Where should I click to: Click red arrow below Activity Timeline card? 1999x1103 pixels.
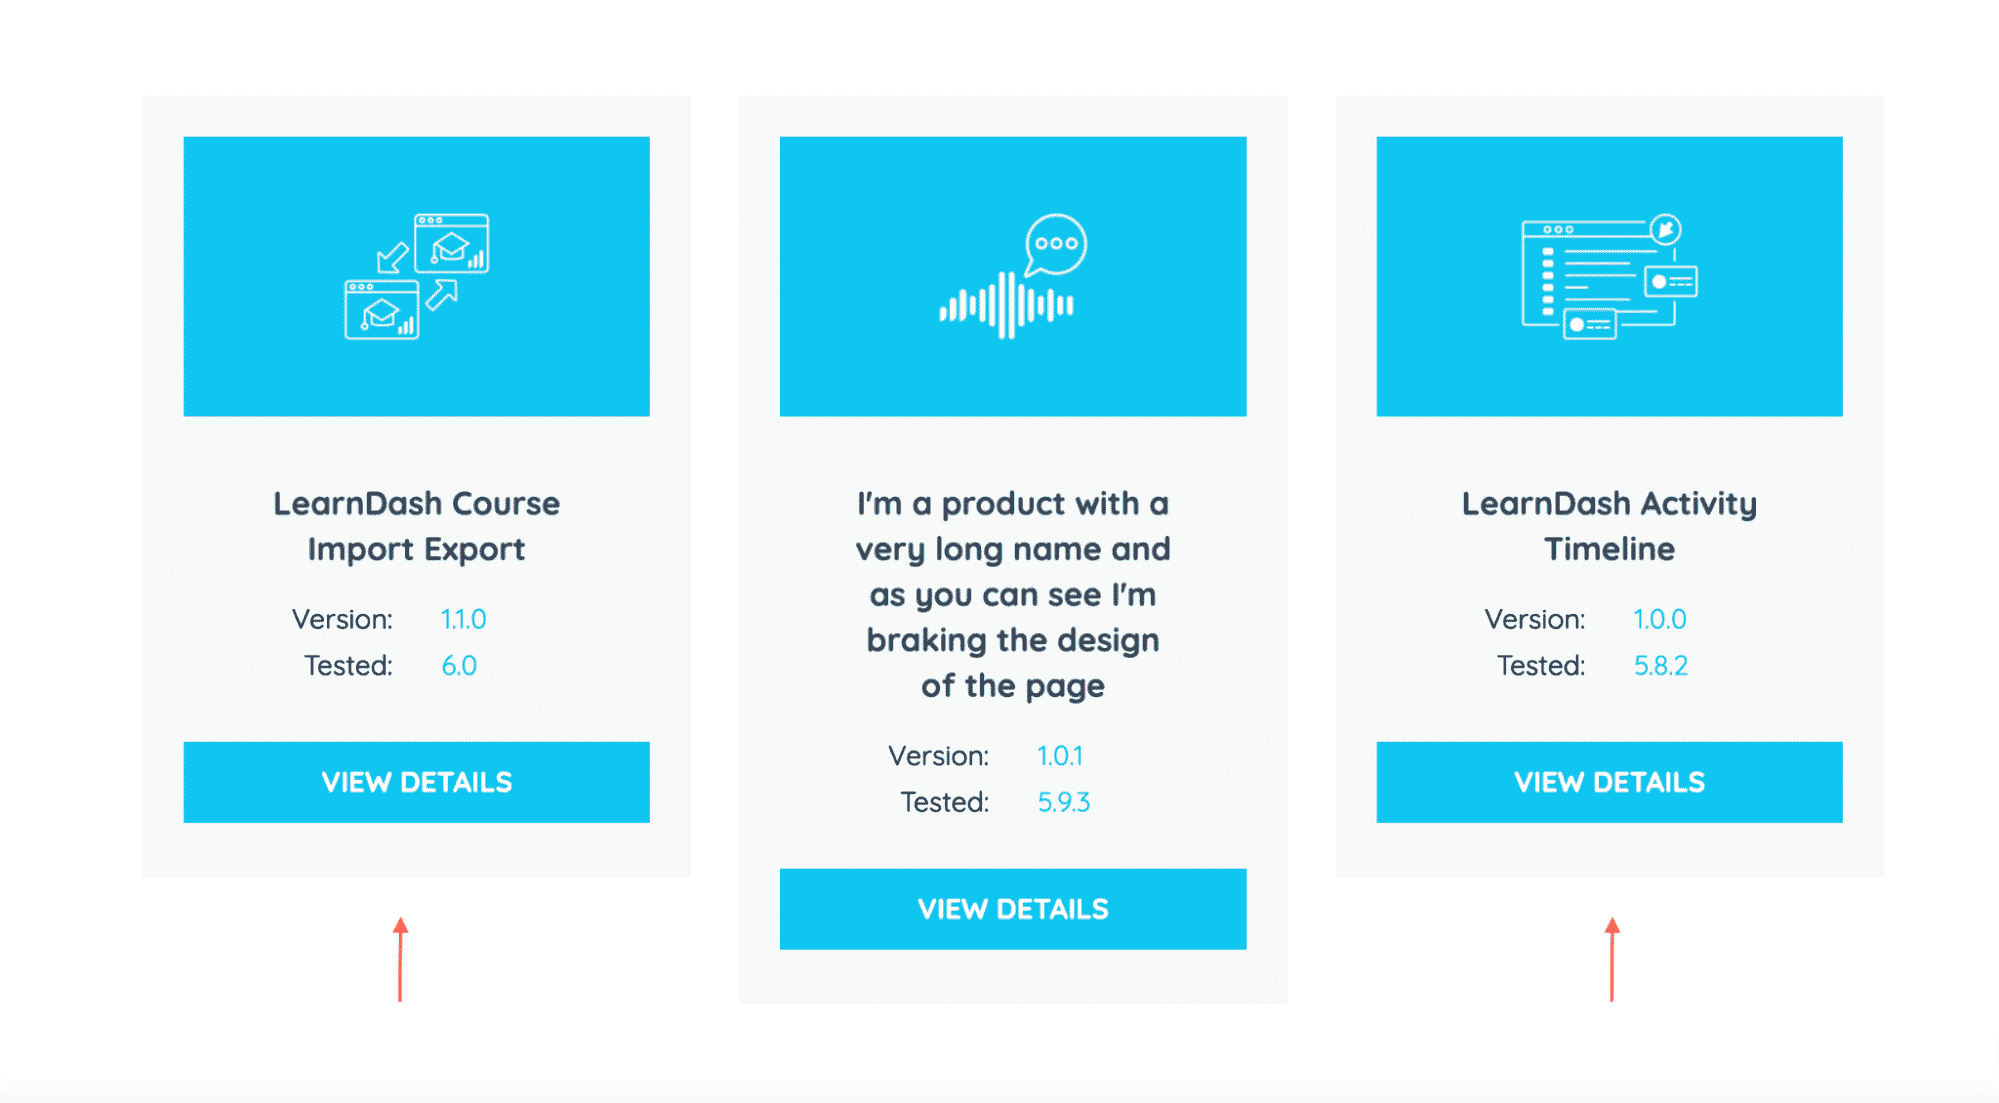coord(1612,959)
